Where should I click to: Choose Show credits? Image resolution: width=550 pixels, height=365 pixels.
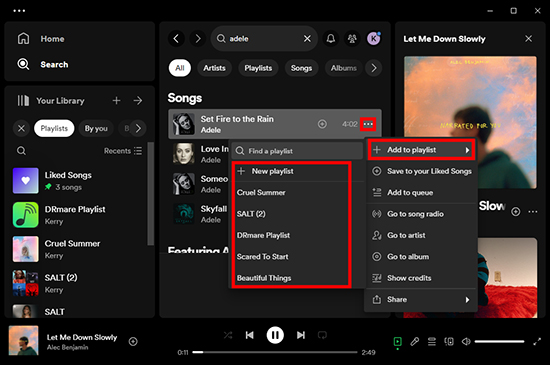(421, 278)
